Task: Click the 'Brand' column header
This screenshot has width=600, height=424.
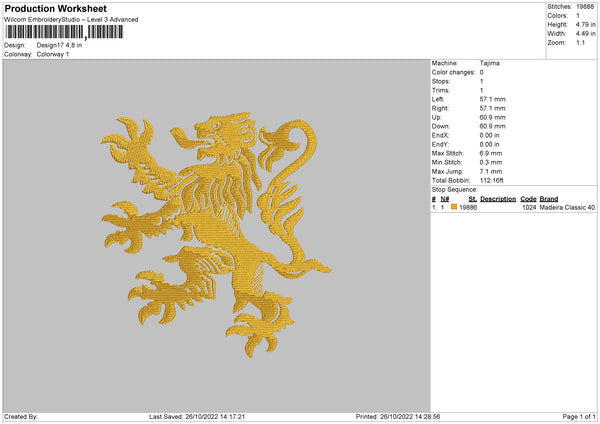Action: click(x=549, y=199)
